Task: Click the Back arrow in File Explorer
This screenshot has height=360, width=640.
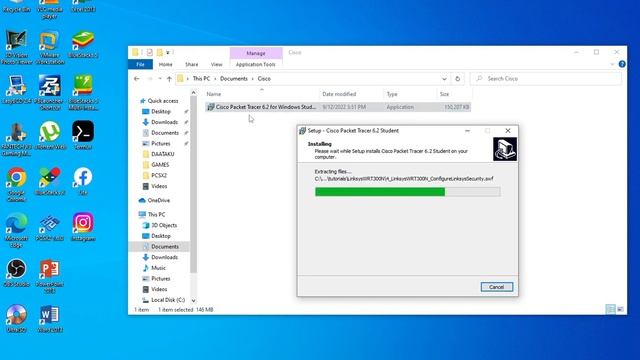Action: click(137, 79)
